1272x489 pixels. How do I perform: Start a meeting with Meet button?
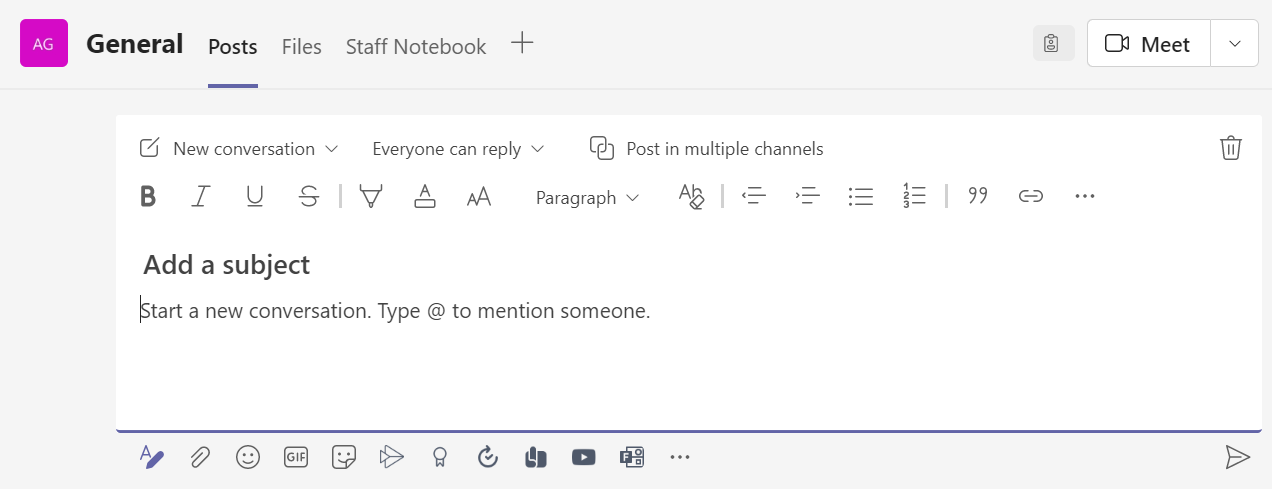click(x=1149, y=44)
